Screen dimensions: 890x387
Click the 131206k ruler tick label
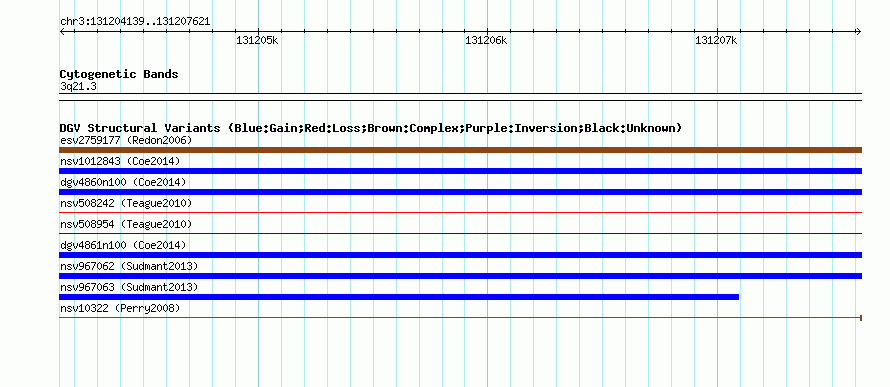pos(486,40)
